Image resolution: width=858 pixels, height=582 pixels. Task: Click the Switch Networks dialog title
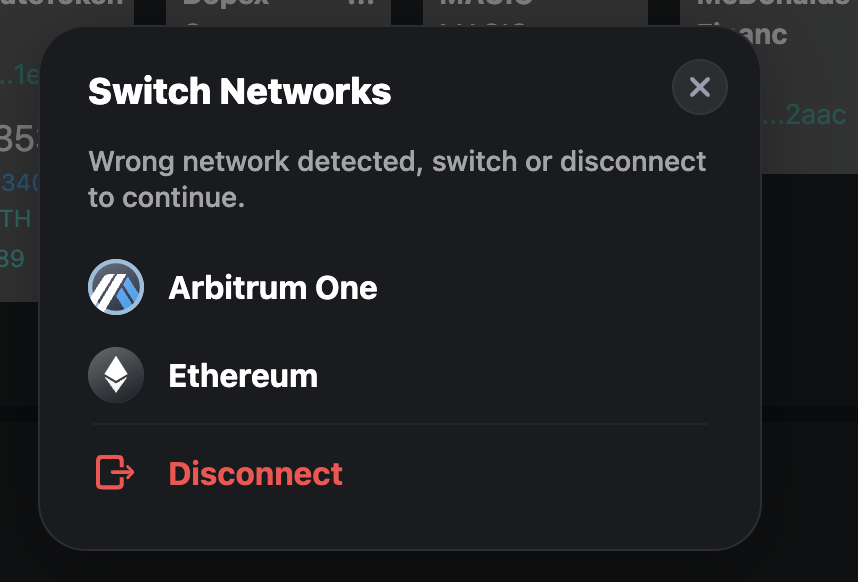[x=240, y=91]
